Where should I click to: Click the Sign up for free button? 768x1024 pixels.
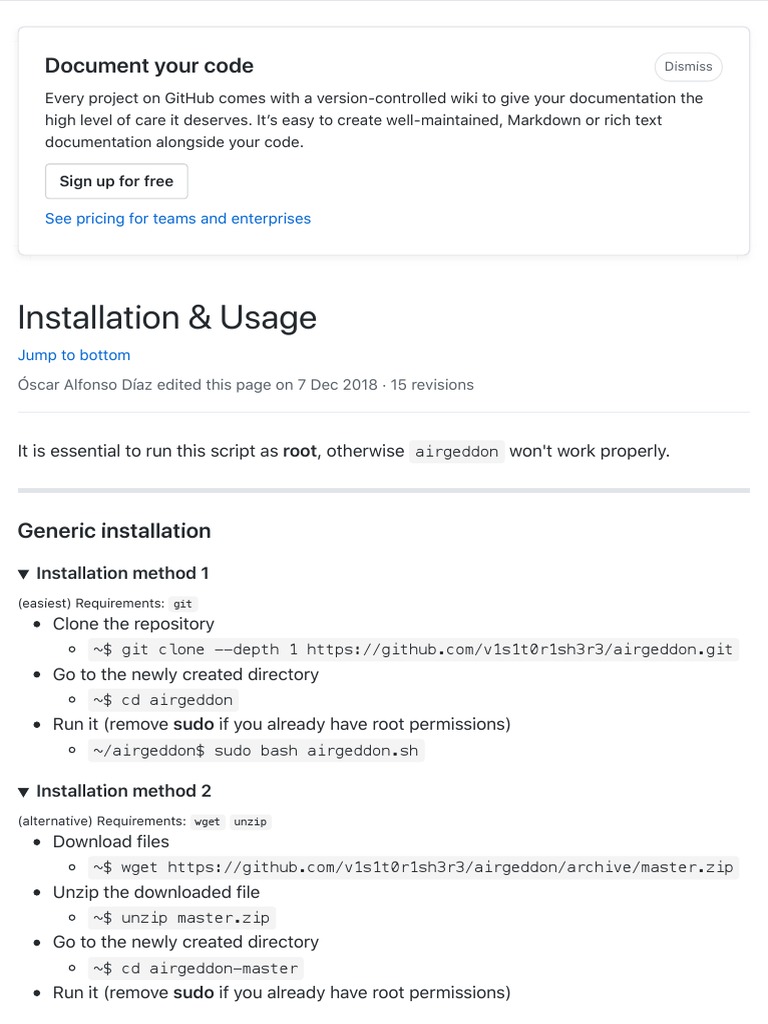[x=116, y=181]
